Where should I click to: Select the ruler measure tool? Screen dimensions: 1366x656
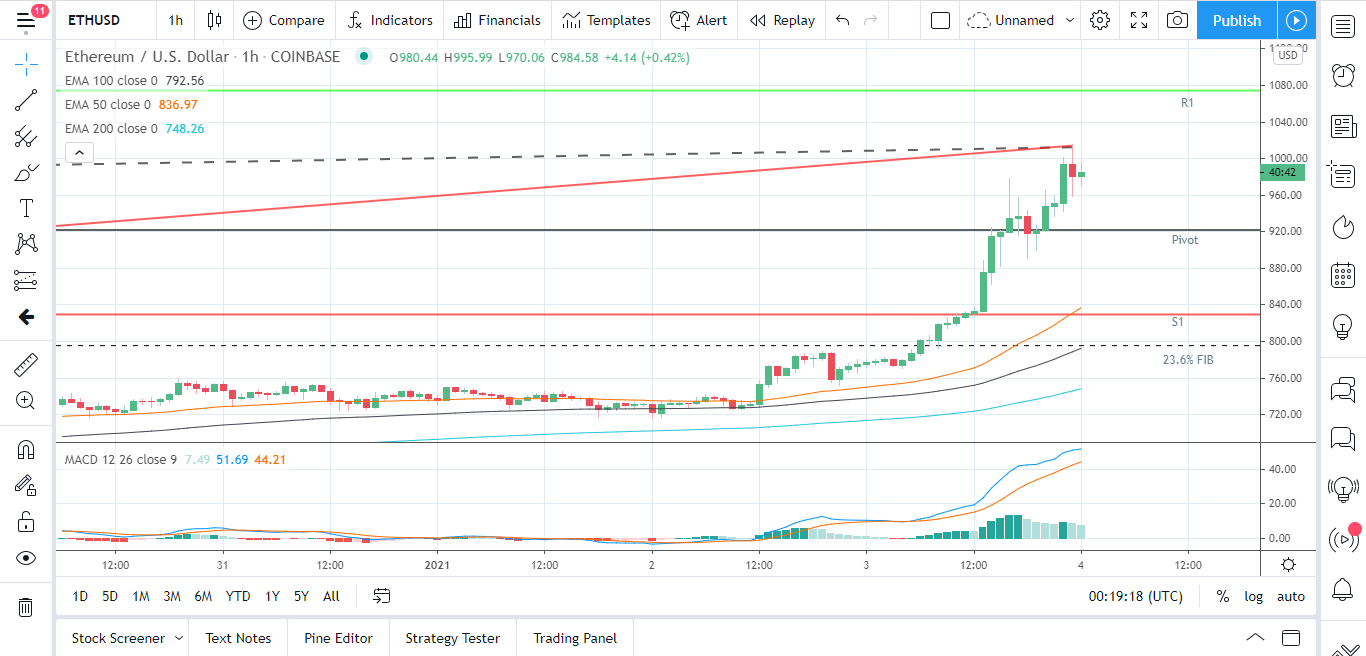coord(26,365)
